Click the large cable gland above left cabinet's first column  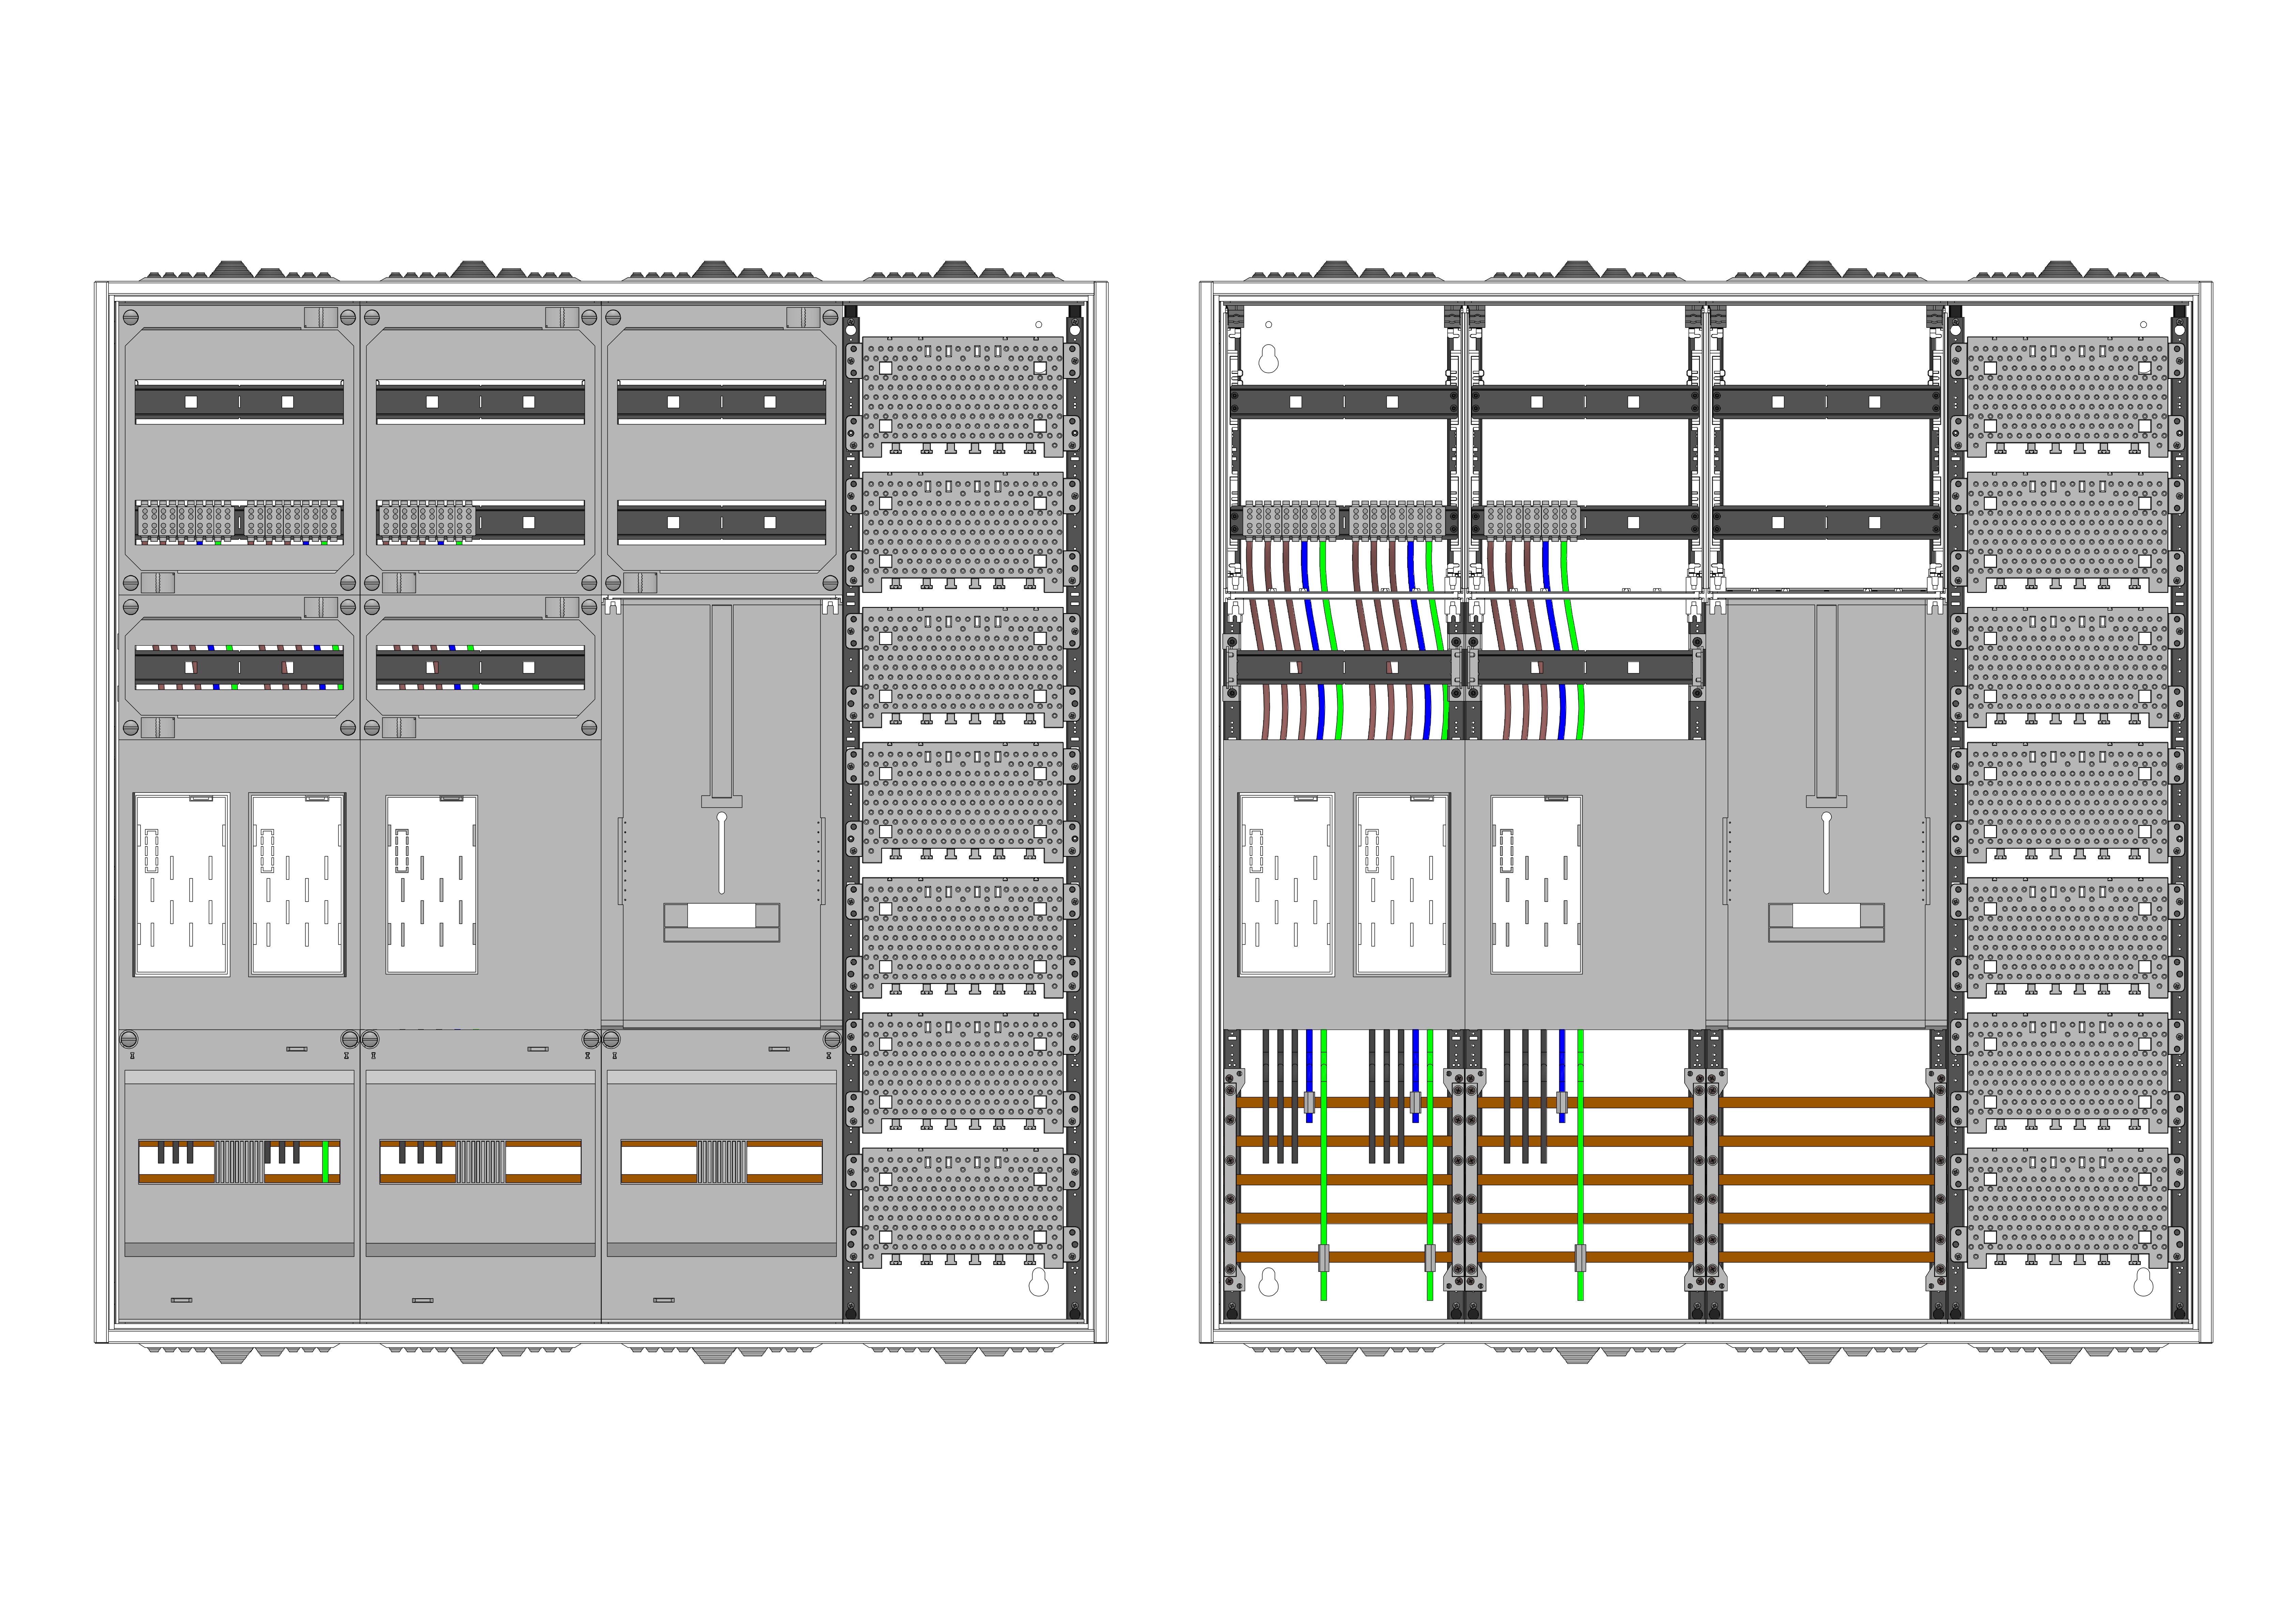[232, 270]
